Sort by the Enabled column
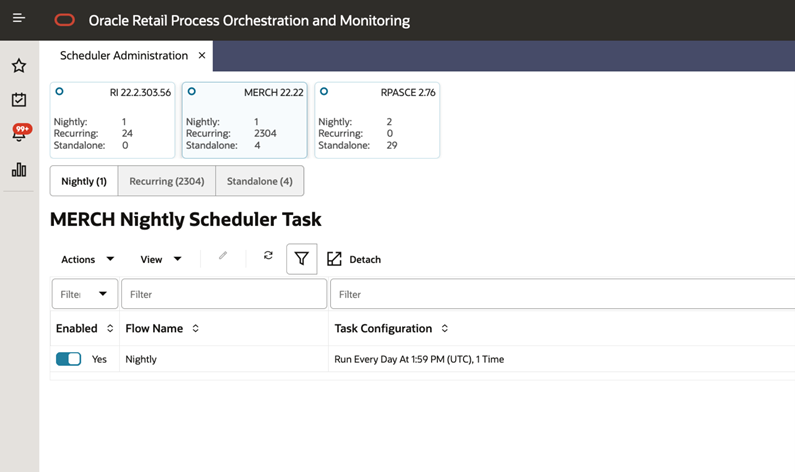The width and height of the screenshot is (795, 472). pos(110,329)
